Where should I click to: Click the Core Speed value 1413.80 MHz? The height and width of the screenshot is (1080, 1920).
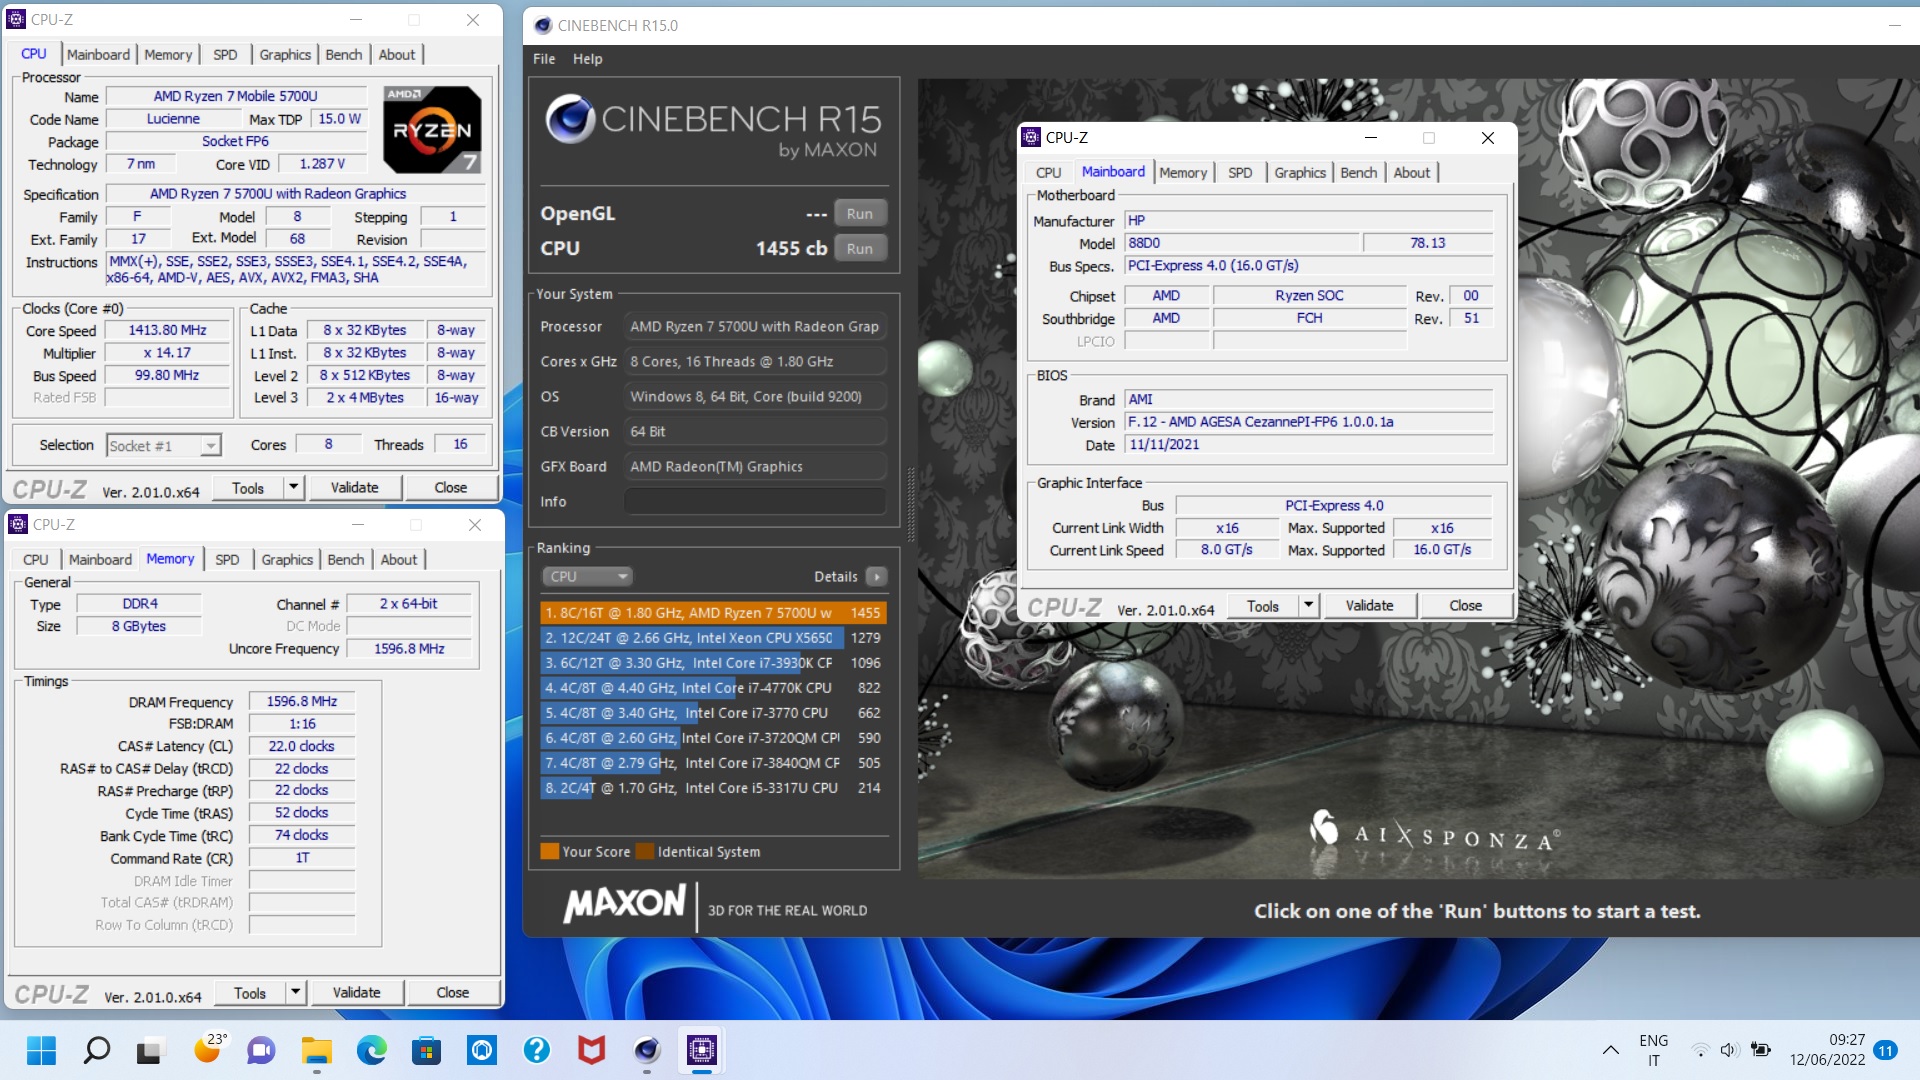(x=167, y=330)
